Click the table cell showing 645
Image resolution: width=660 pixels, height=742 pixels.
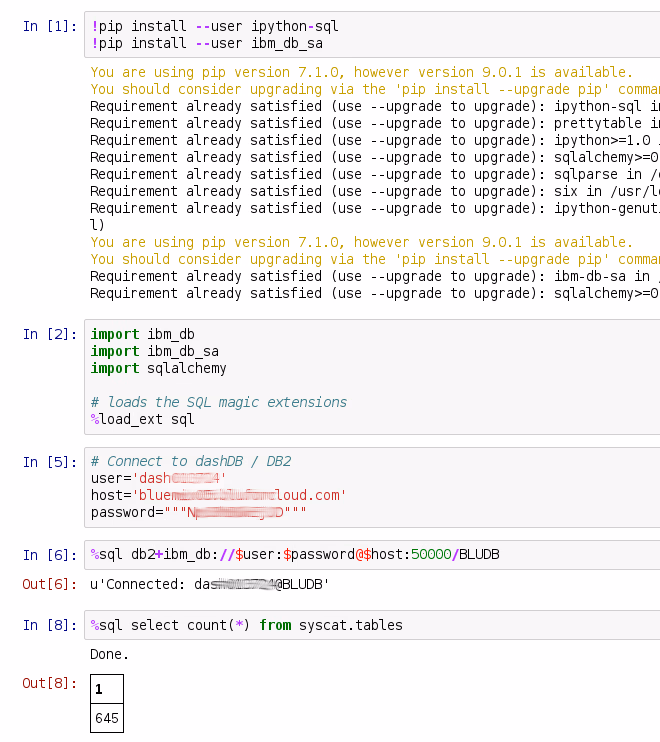pos(106,717)
